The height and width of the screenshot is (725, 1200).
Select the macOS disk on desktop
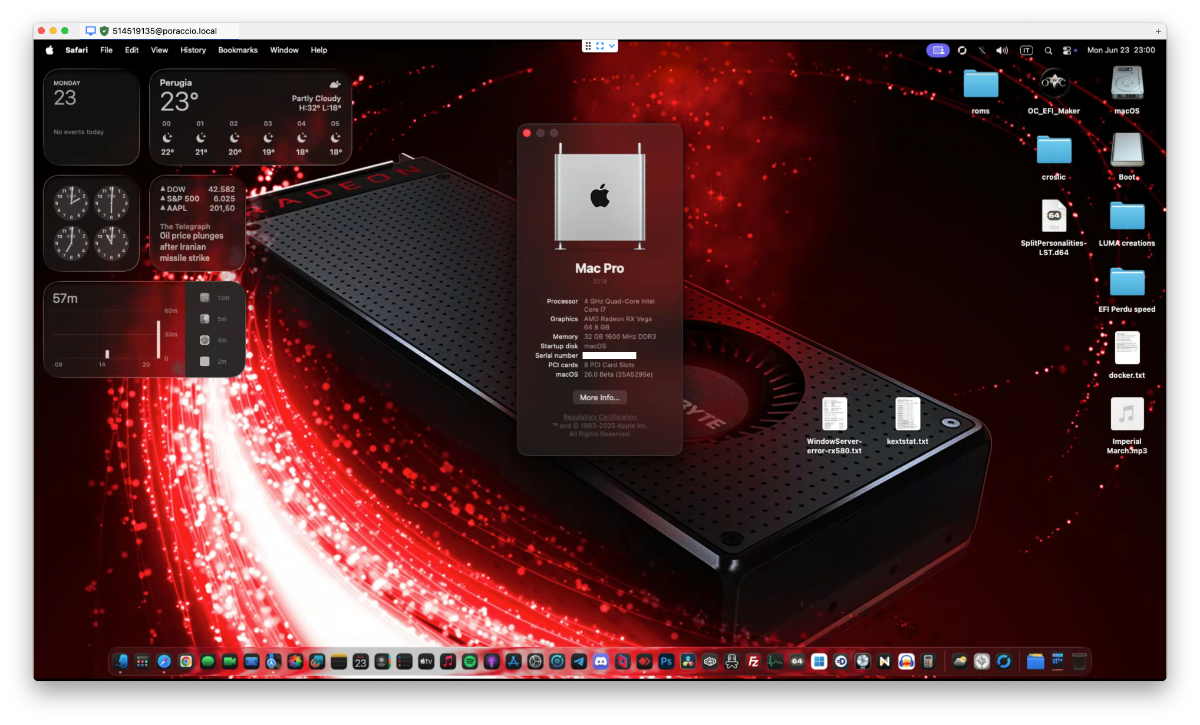(x=1127, y=90)
